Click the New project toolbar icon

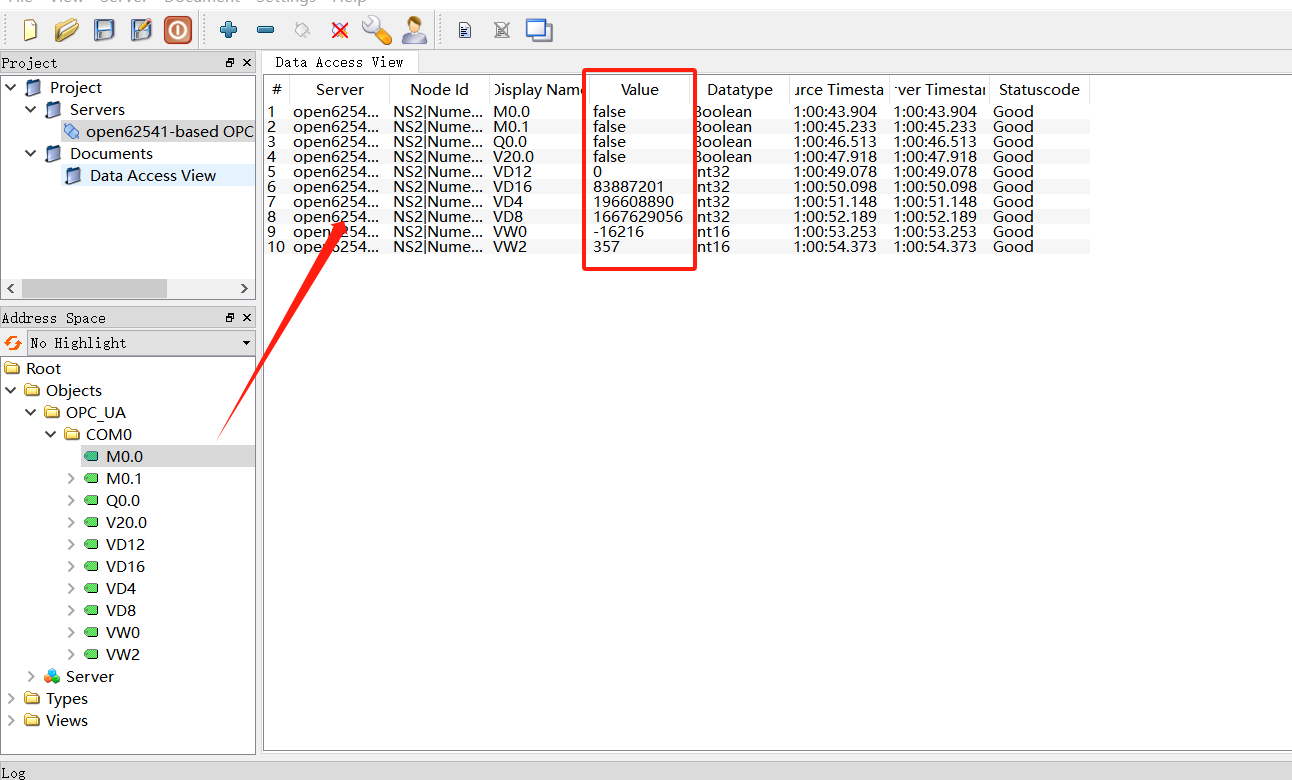tap(30, 31)
